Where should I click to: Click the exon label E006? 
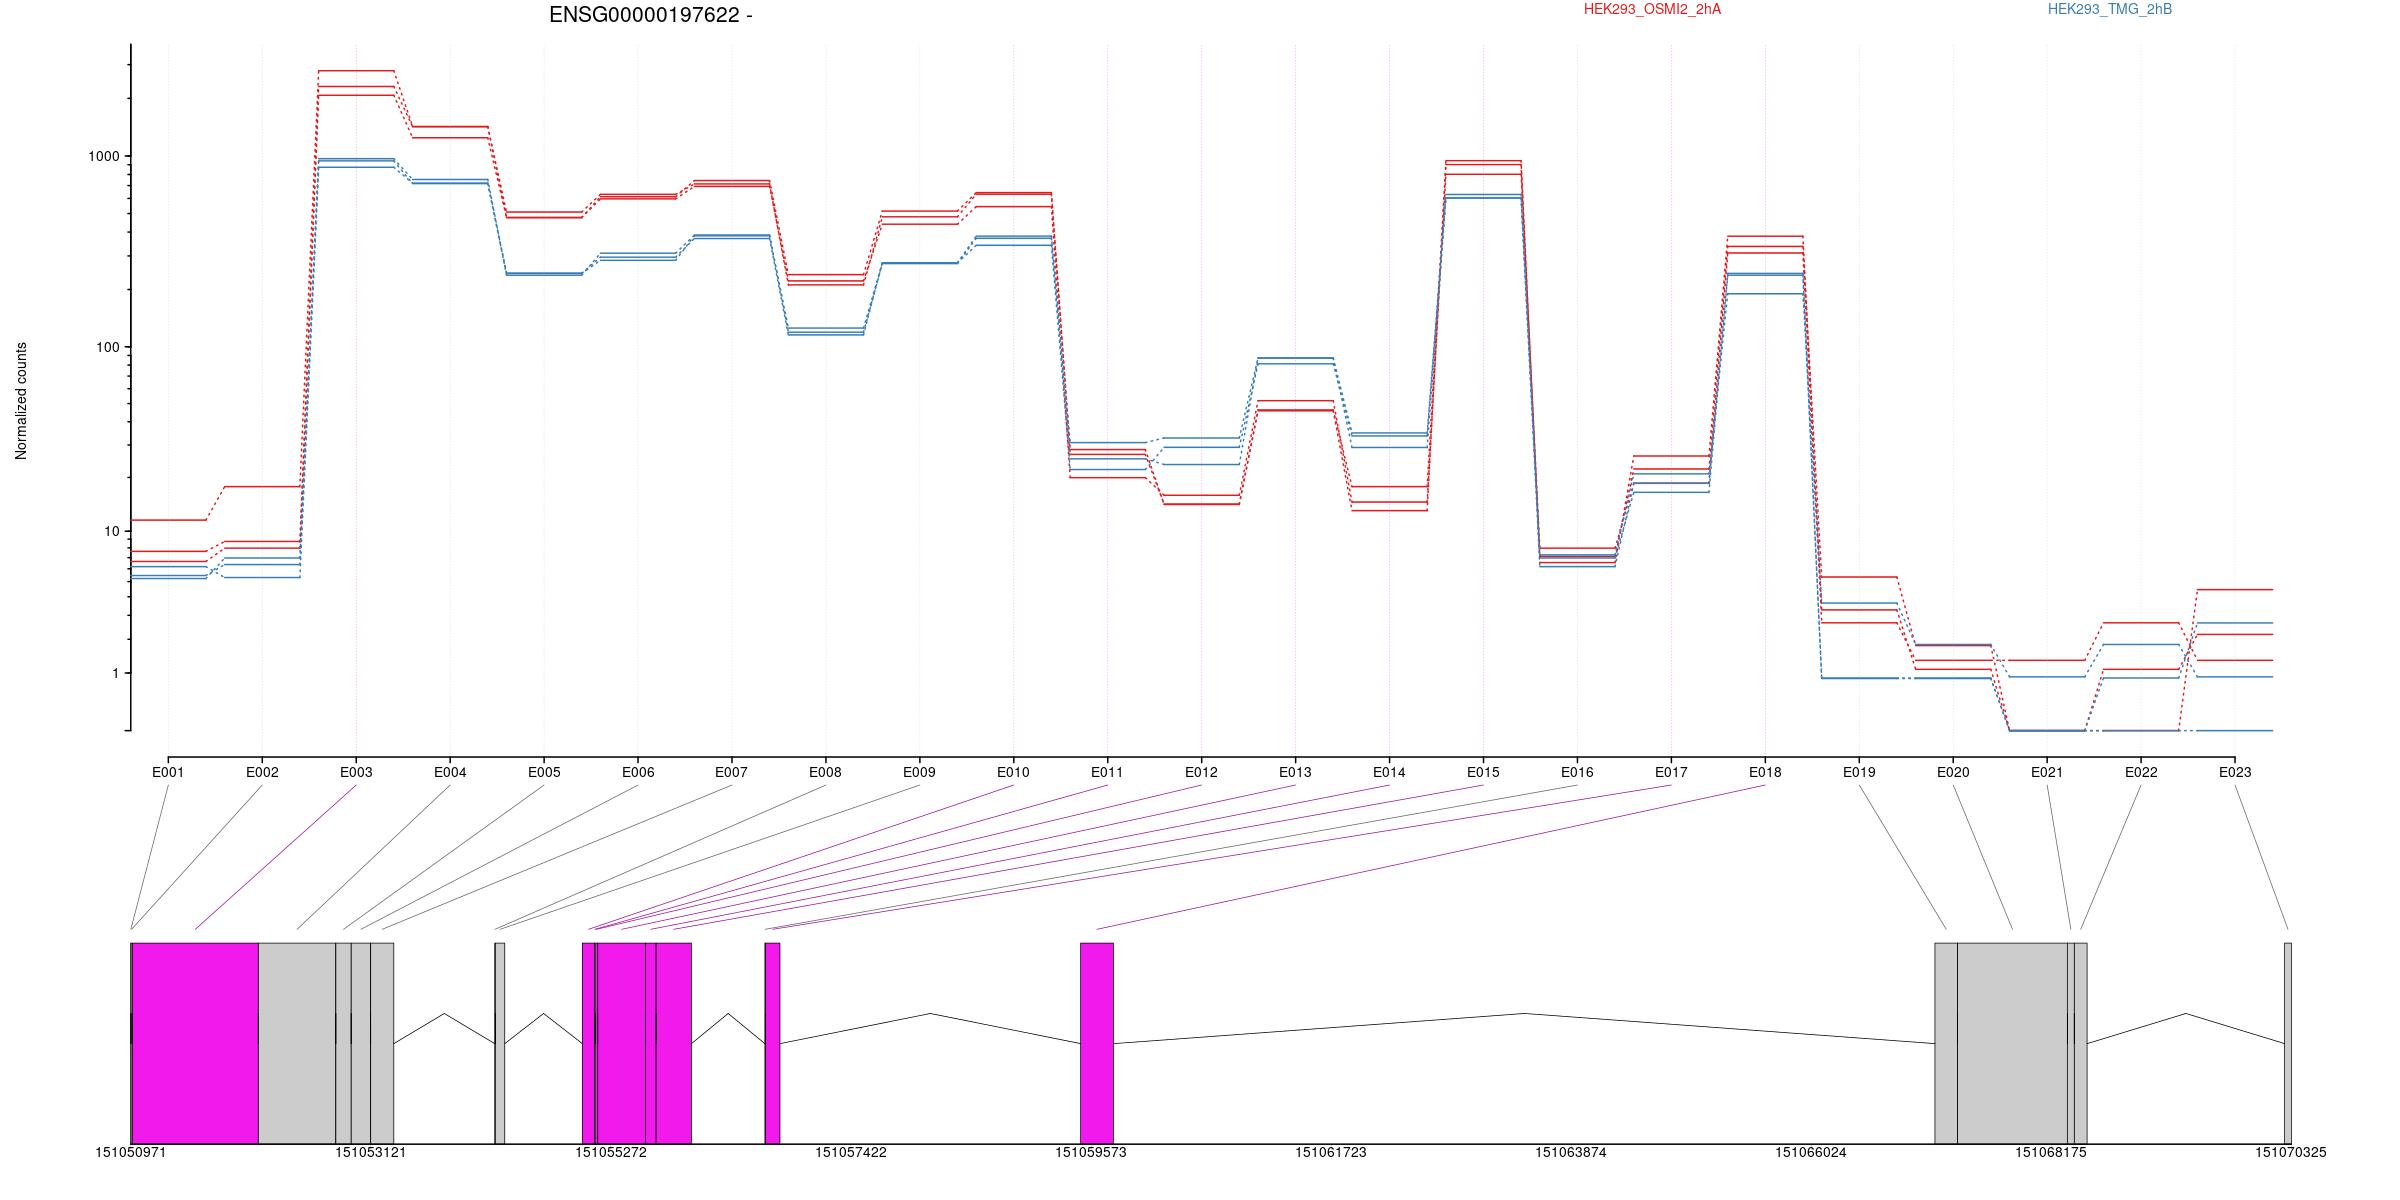pyautogui.click(x=638, y=772)
